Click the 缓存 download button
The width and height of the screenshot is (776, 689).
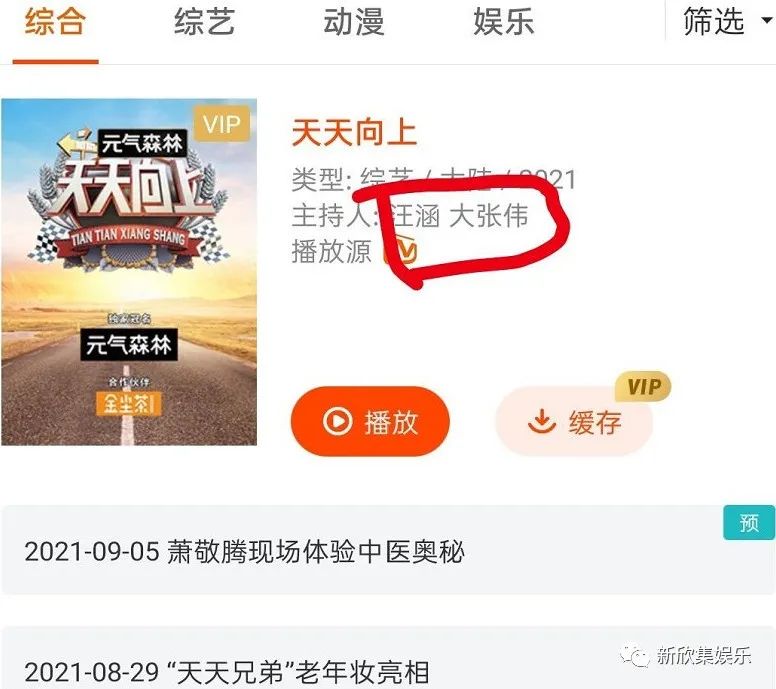click(574, 422)
